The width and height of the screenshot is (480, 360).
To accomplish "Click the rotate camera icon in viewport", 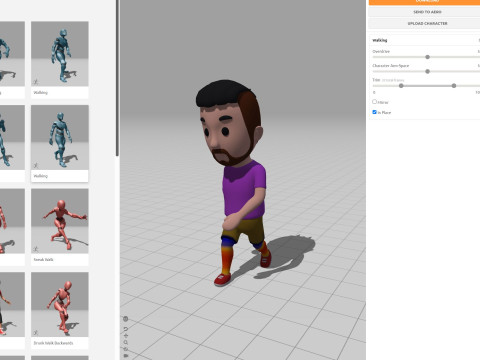I will point(126,329).
